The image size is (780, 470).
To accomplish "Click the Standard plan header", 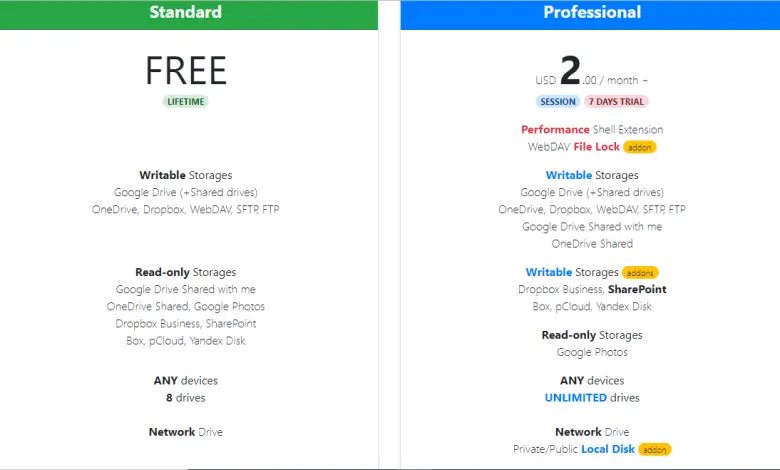I will (x=185, y=13).
